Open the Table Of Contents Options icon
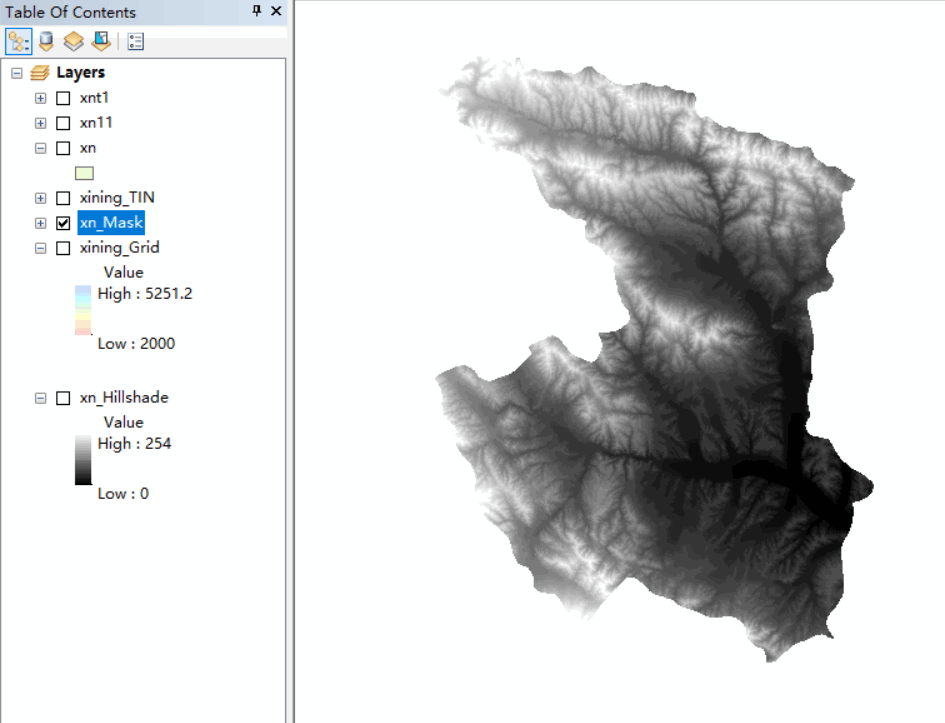The width and height of the screenshot is (945, 723). (136, 42)
